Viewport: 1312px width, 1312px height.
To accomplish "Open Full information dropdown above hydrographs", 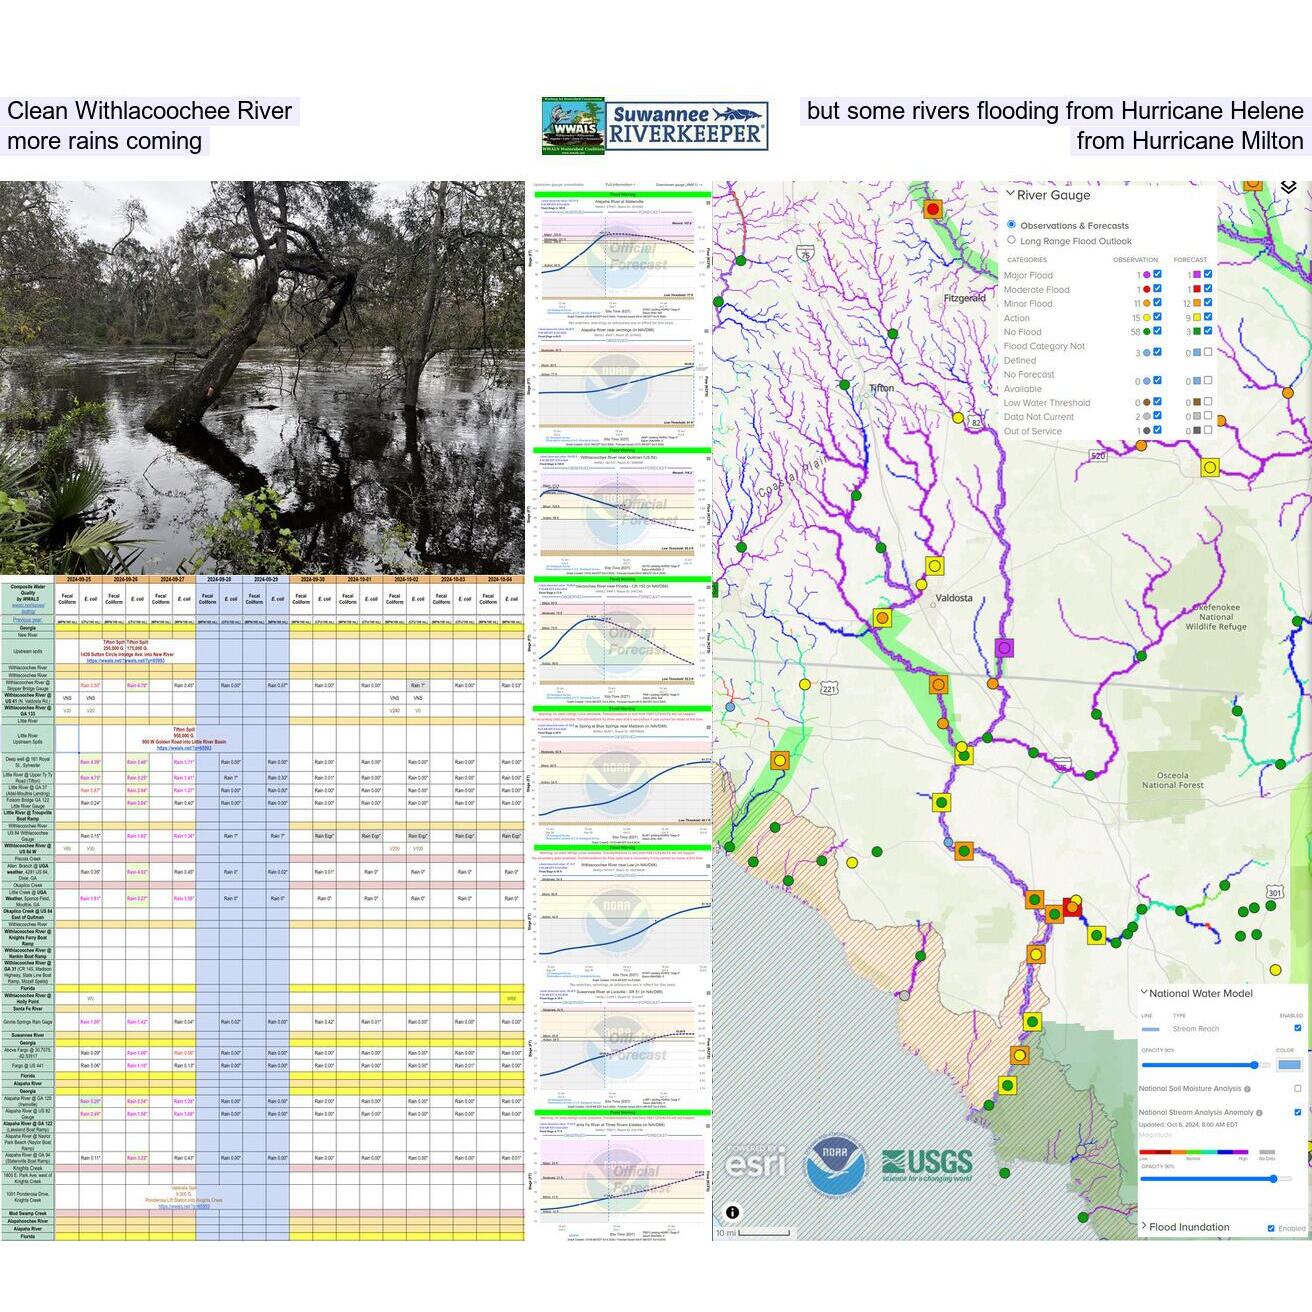I will (620, 185).
